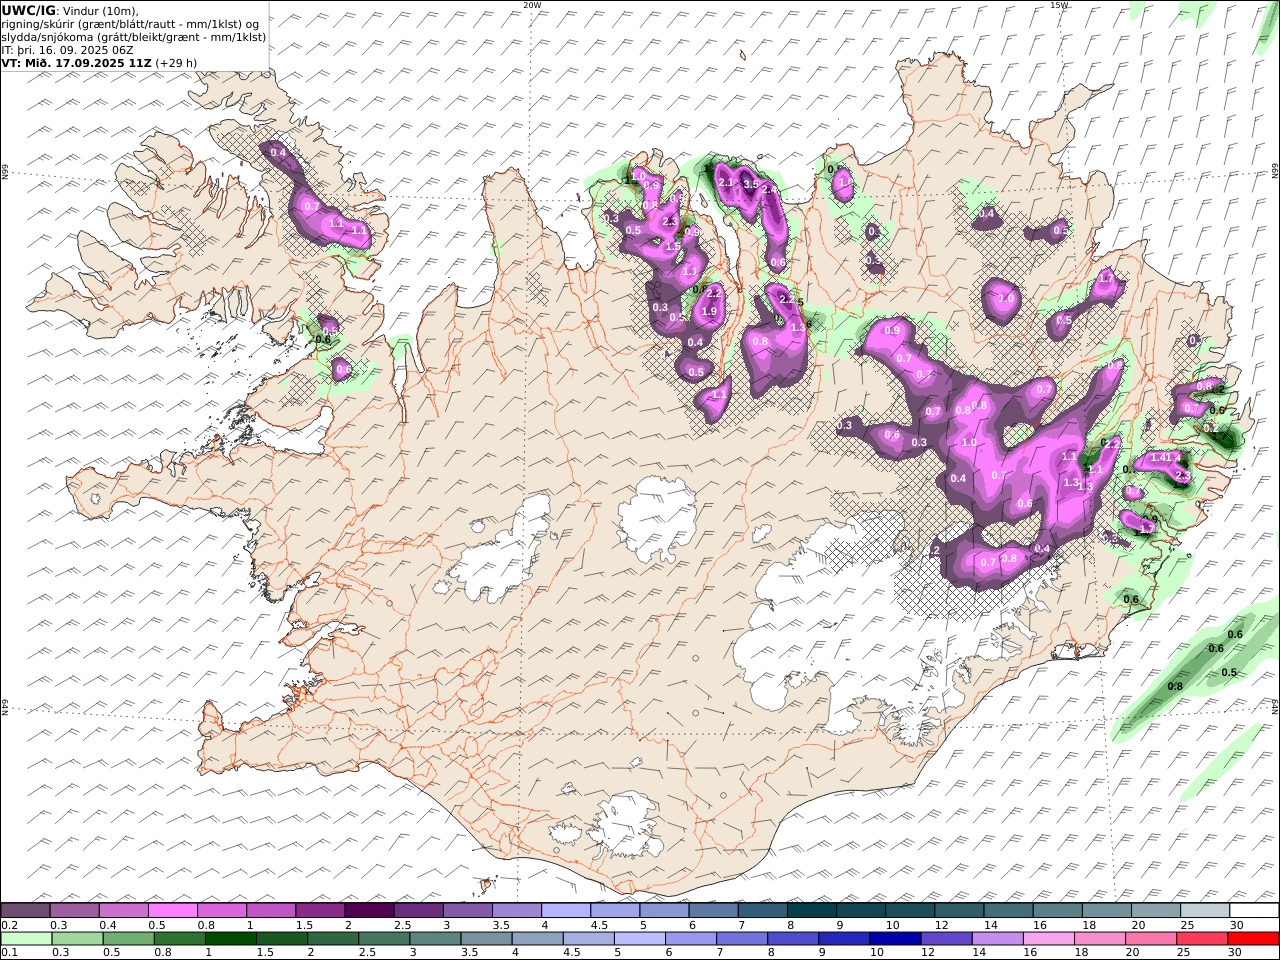Image resolution: width=1280 pixels, height=960 pixels.
Task: Pick the dark purple upper swatch starting at 2
Action: click(369, 911)
